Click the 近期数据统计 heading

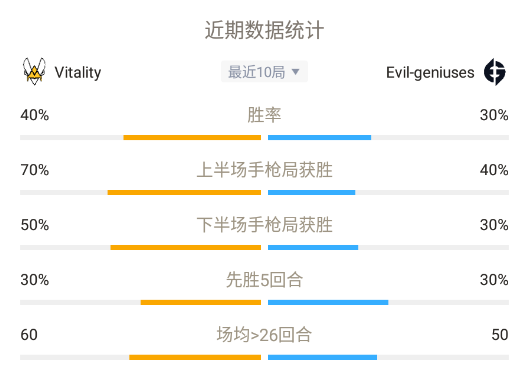point(264,30)
